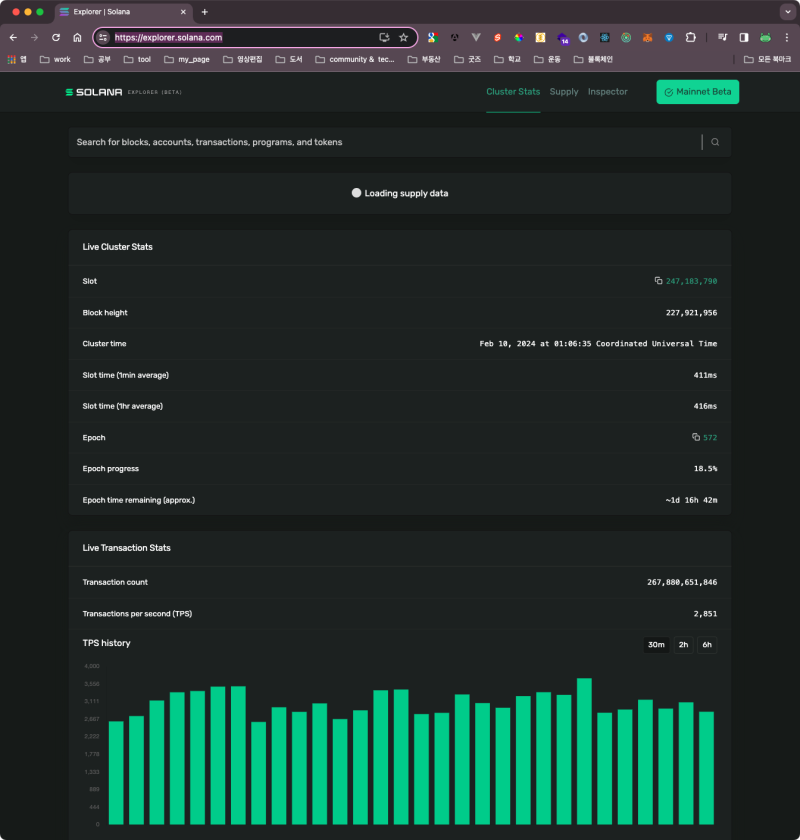Open the tool bookmarks folder
The width and height of the screenshot is (800, 840).
137,59
